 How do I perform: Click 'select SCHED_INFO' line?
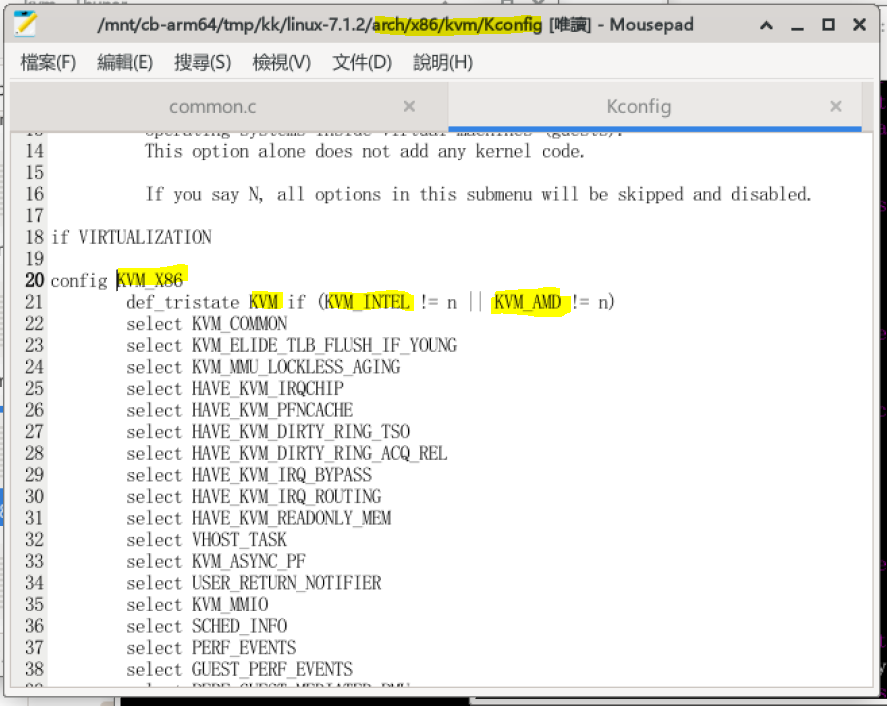click(206, 626)
